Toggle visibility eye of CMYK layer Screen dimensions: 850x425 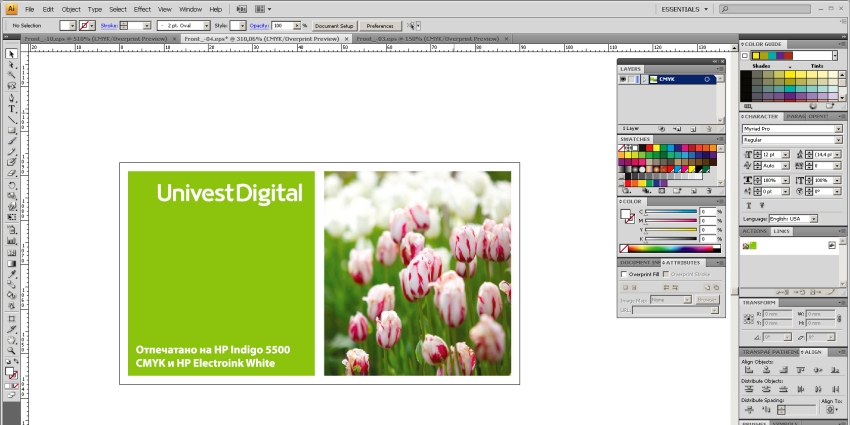(x=623, y=79)
